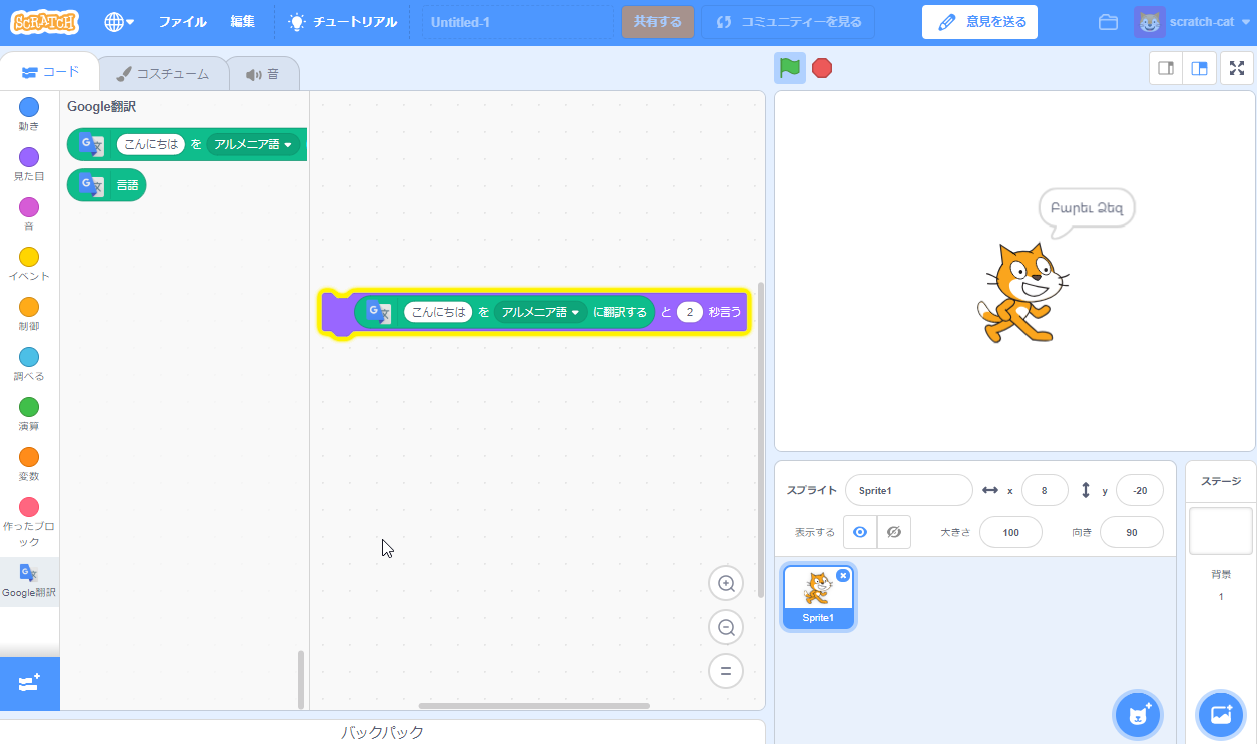The image size is (1257, 744).
Task: Click the palette vertical scrollbar
Action: [301, 678]
